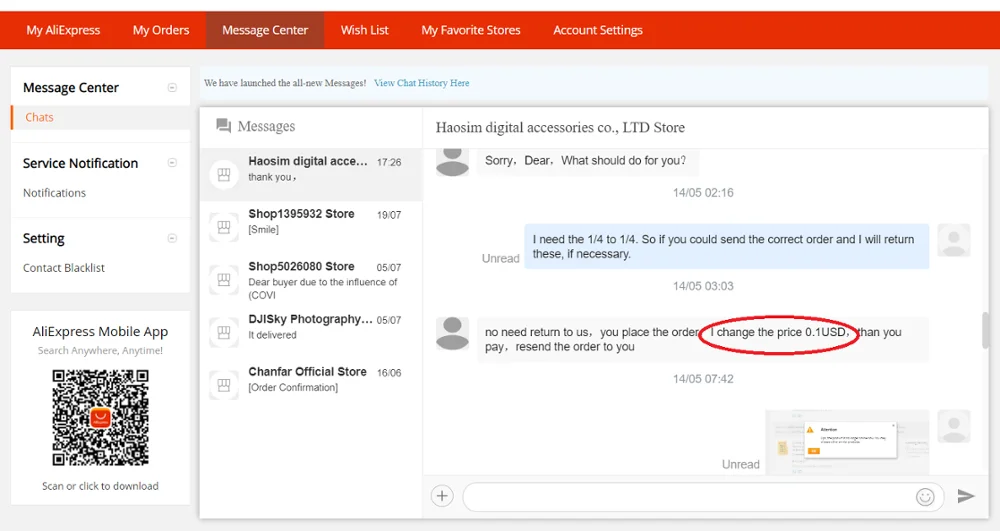This screenshot has height=531, width=1000.
Task: Click Chanfar Official Store avatar icon
Action: click(224, 385)
